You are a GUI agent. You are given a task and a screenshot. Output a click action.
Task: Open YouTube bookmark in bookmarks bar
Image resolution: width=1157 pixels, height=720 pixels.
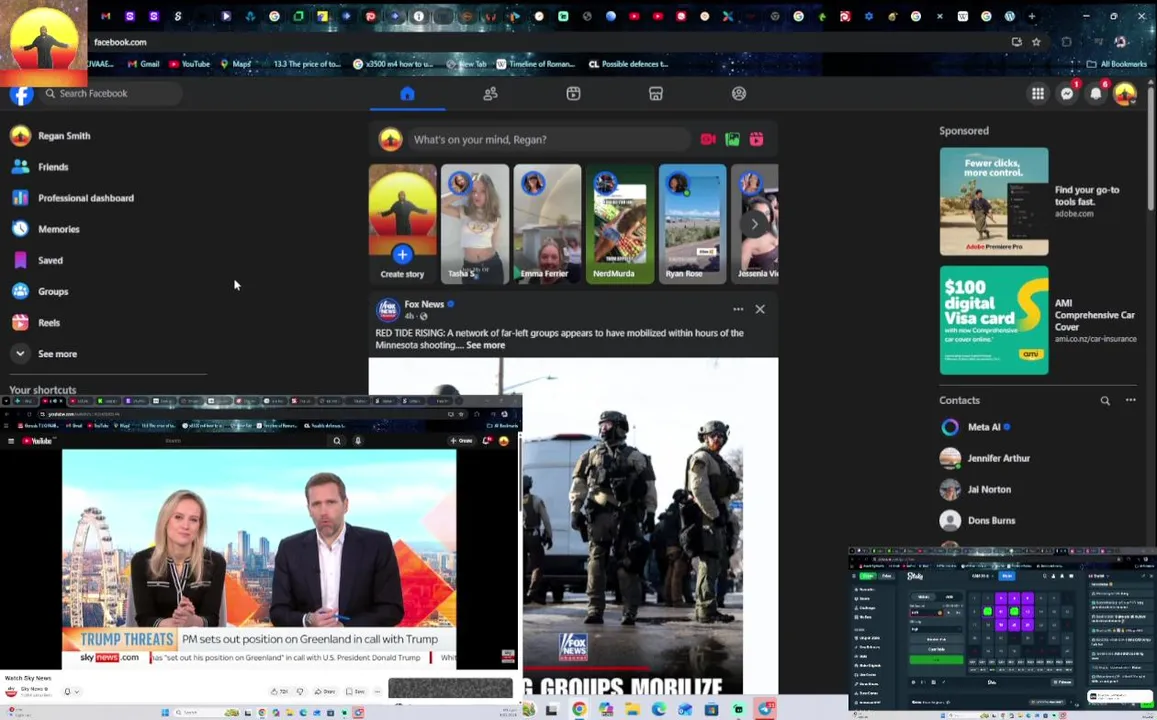point(190,64)
